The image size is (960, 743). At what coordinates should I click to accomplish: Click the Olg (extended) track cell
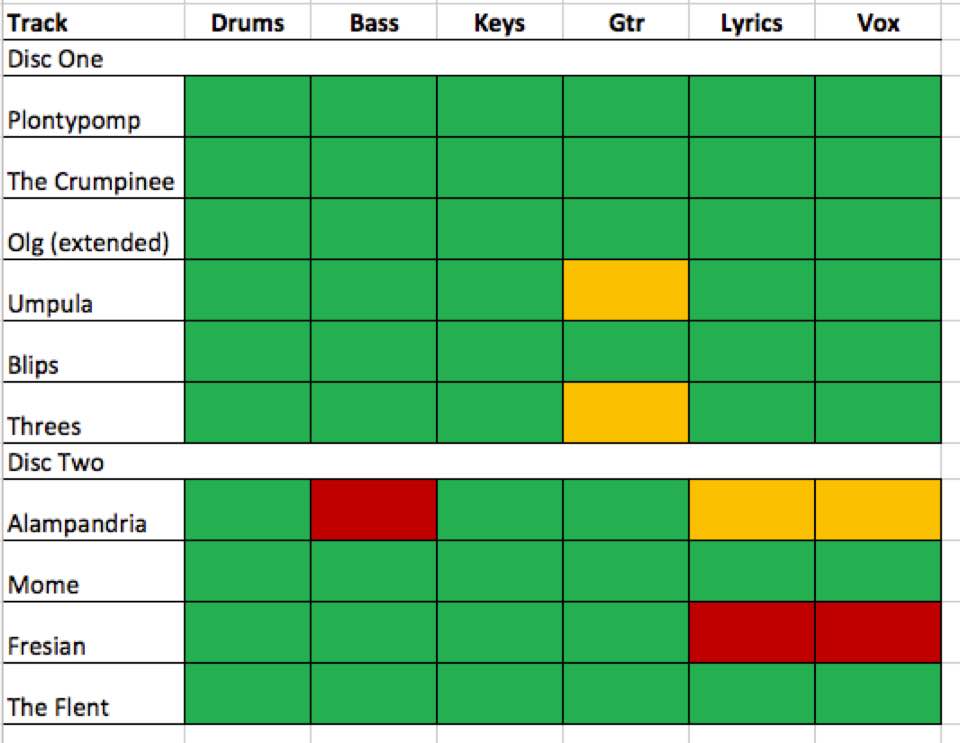pos(94,229)
